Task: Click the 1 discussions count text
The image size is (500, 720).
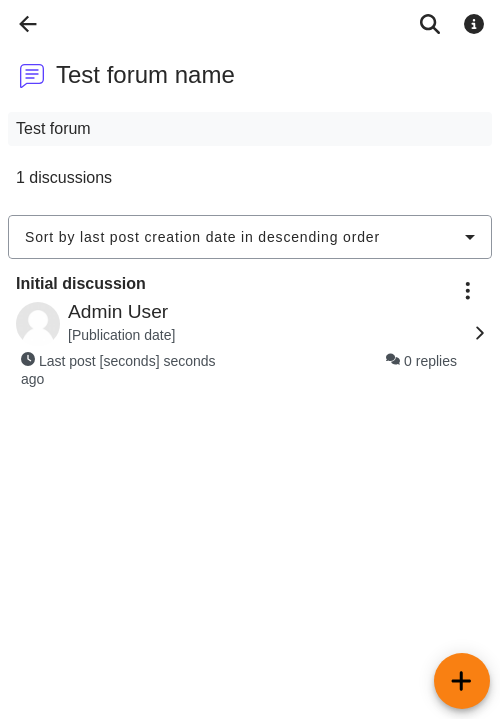Action: click(64, 177)
